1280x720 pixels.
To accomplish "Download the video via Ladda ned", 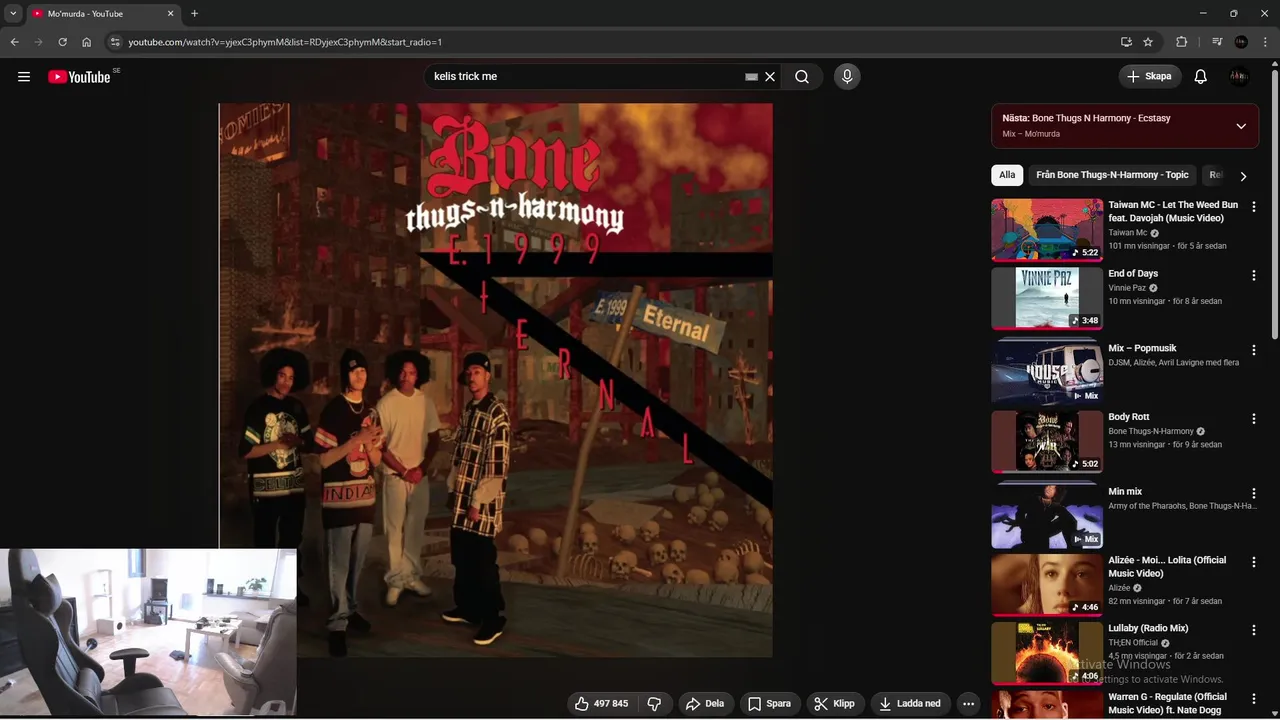I will point(910,704).
